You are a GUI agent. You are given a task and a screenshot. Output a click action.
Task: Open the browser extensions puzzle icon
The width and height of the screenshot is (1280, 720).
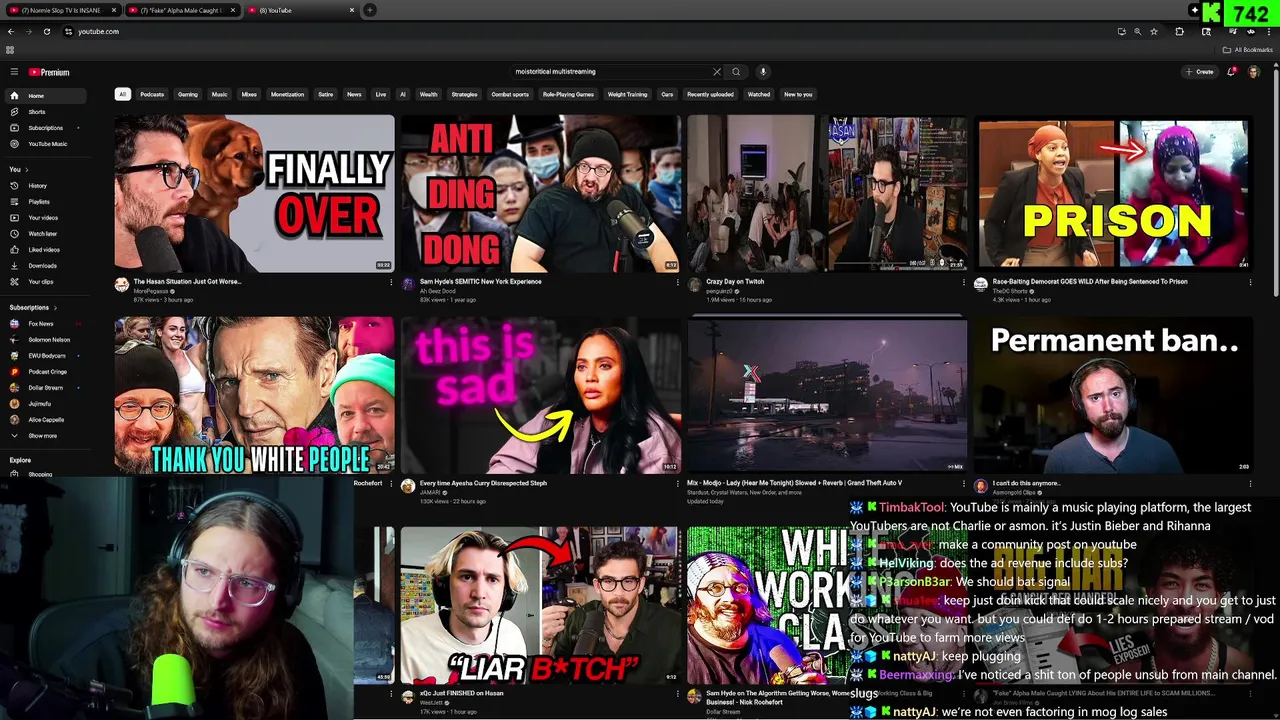pos(1179,31)
